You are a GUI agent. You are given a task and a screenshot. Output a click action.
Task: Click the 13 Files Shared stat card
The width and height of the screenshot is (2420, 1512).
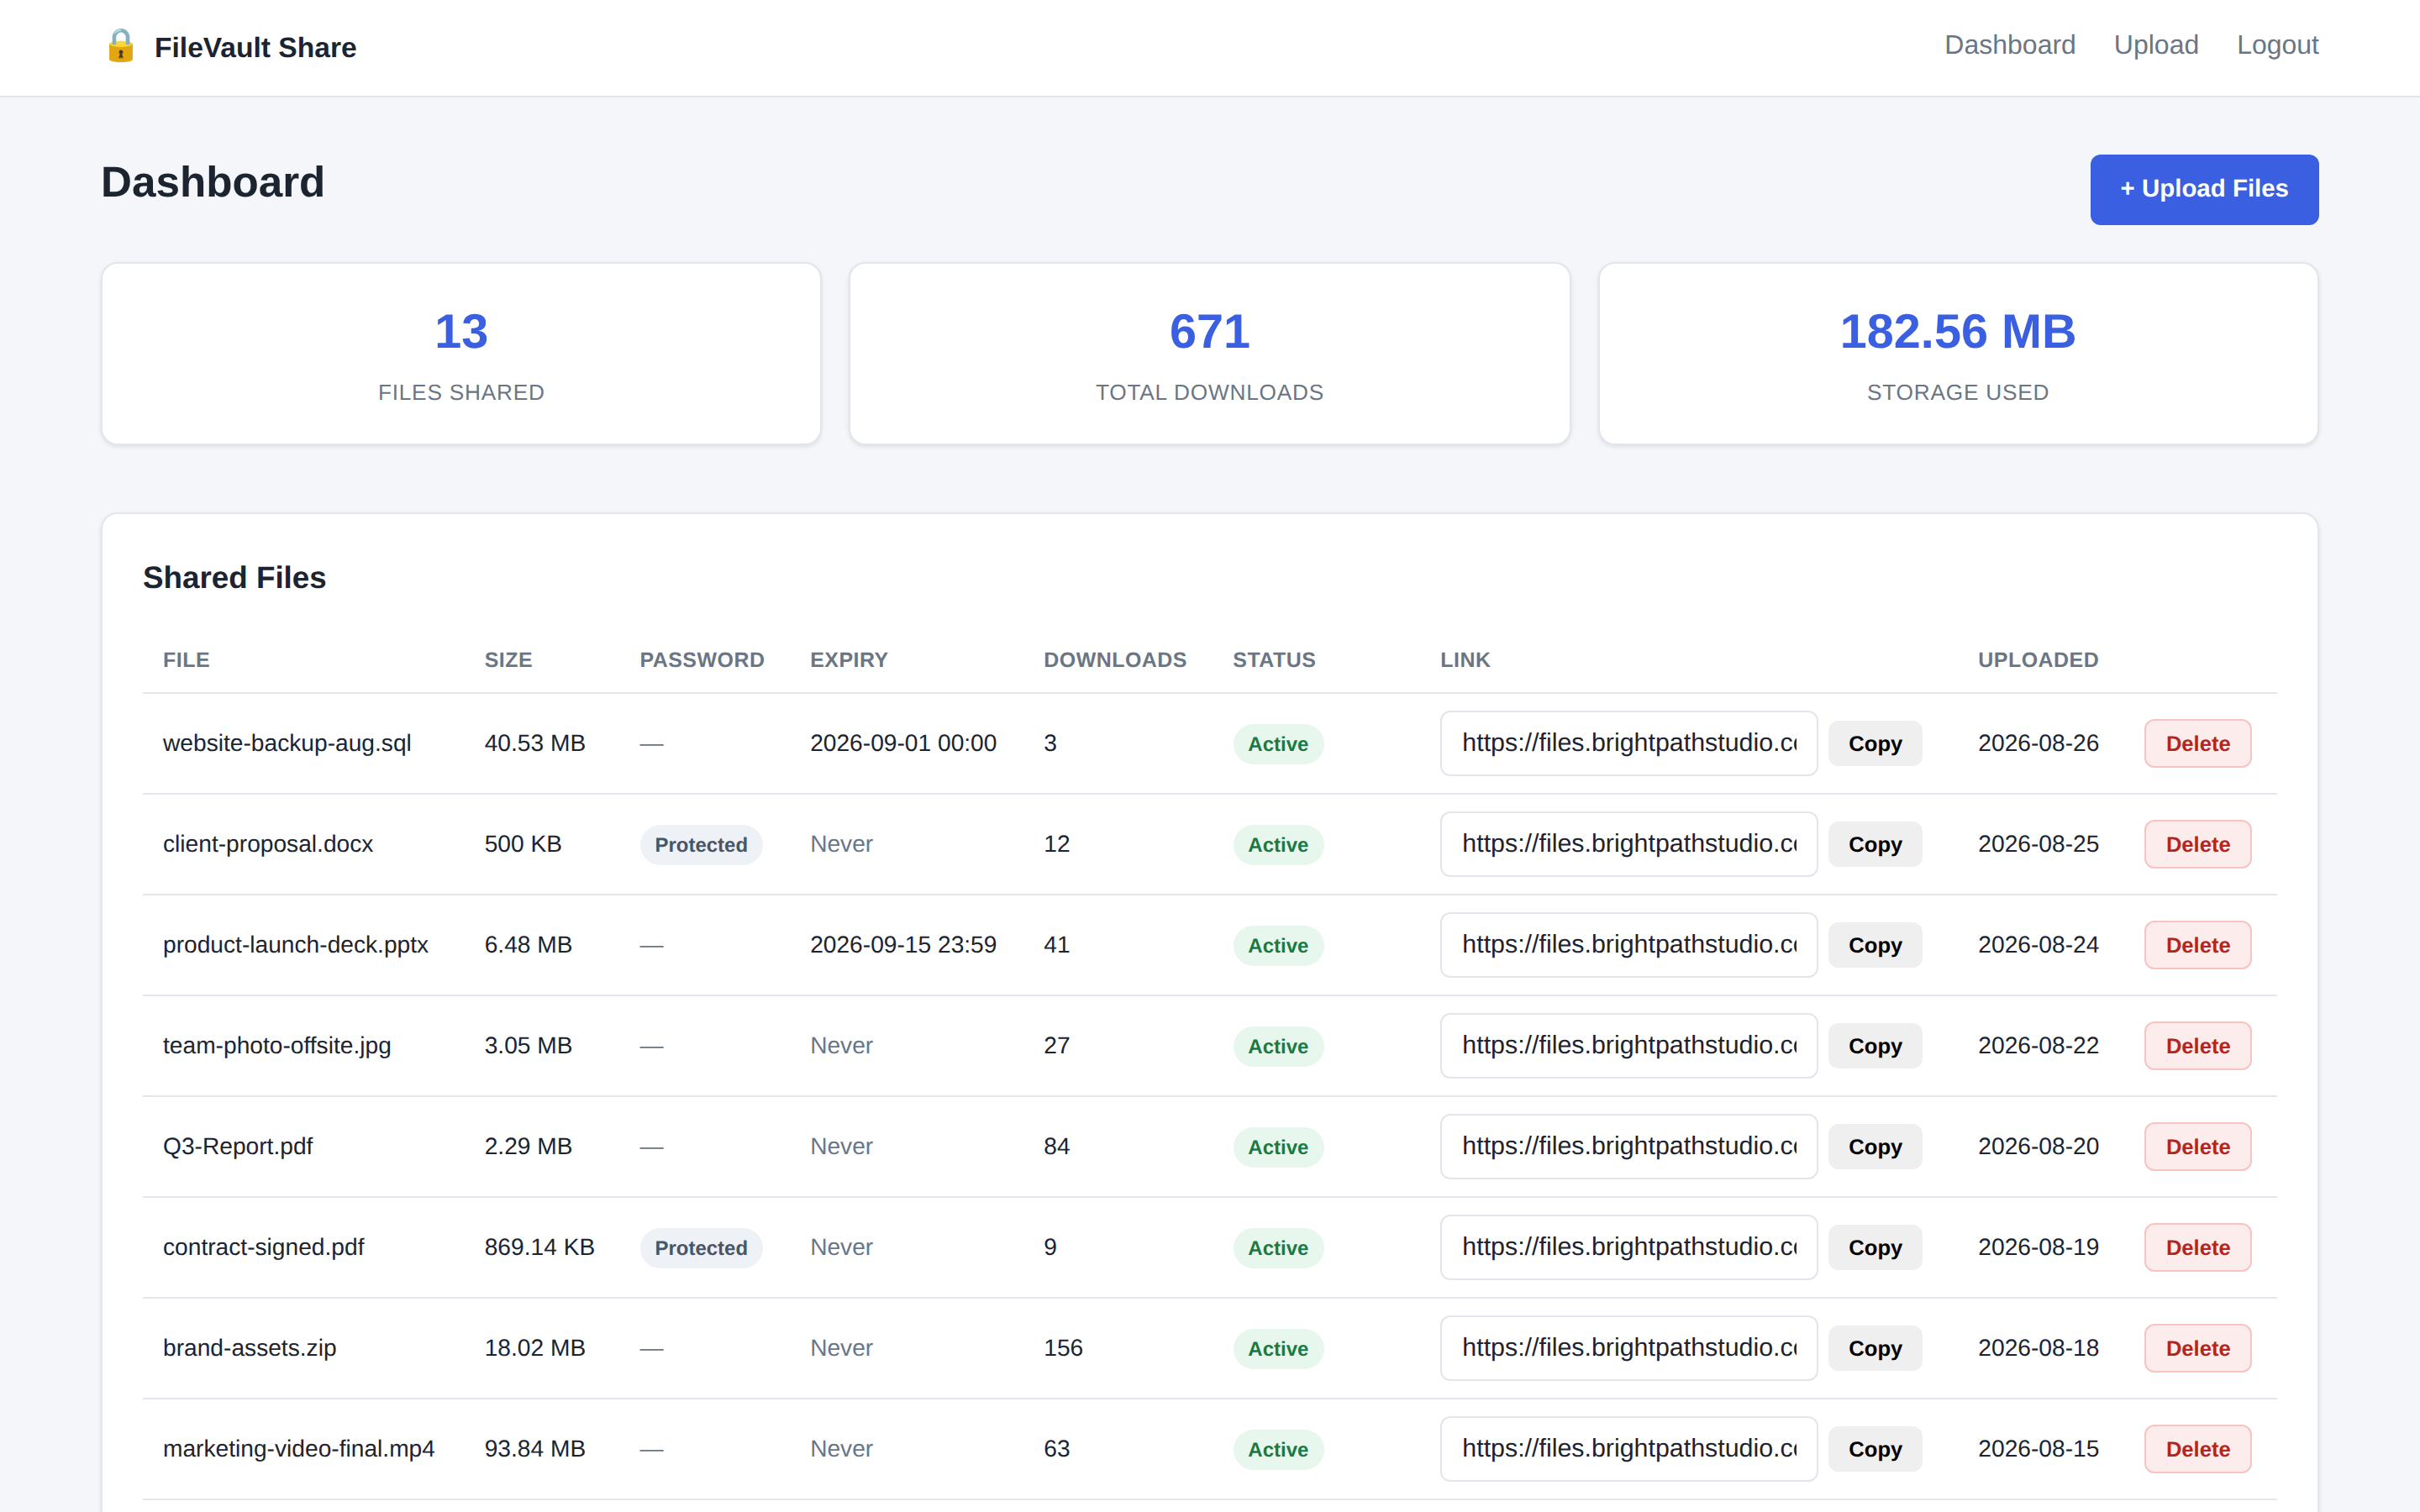pyautogui.click(x=461, y=354)
